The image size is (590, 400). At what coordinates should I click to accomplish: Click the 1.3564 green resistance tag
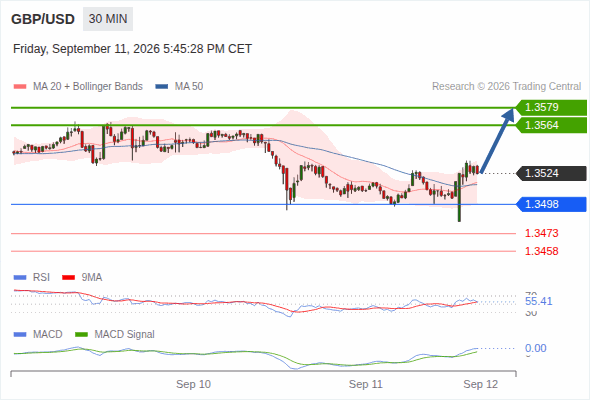click(551, 125)
